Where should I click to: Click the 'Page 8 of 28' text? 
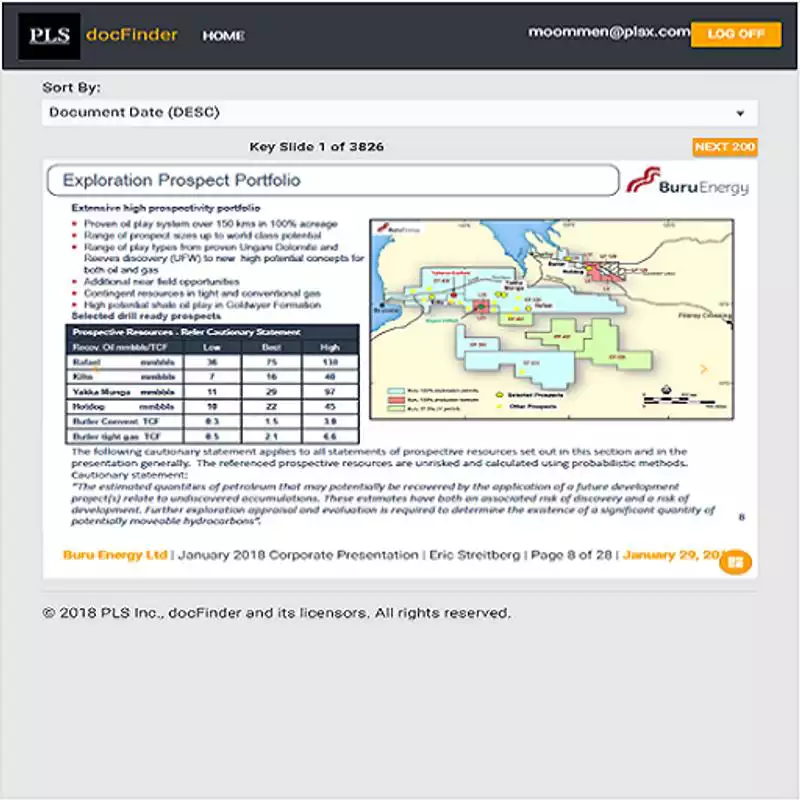(x=571, y=555)
